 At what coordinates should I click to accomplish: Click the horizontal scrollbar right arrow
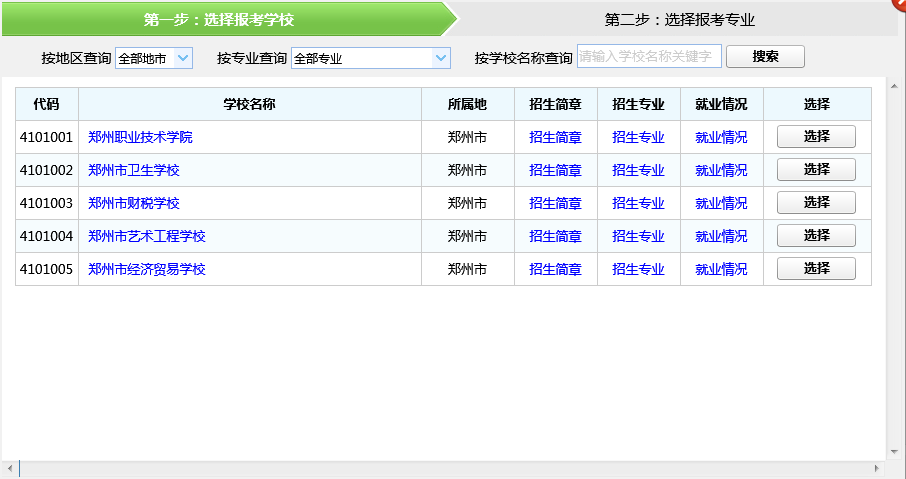coord(877,469)
